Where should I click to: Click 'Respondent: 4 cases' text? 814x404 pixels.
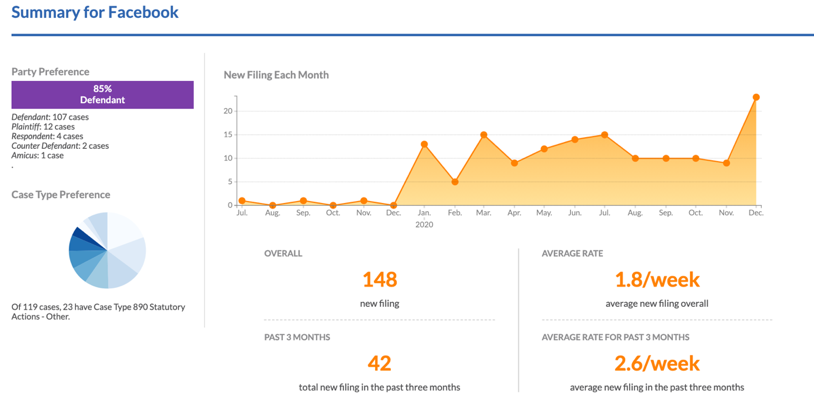pyautogui.click(x=47, y=137)
